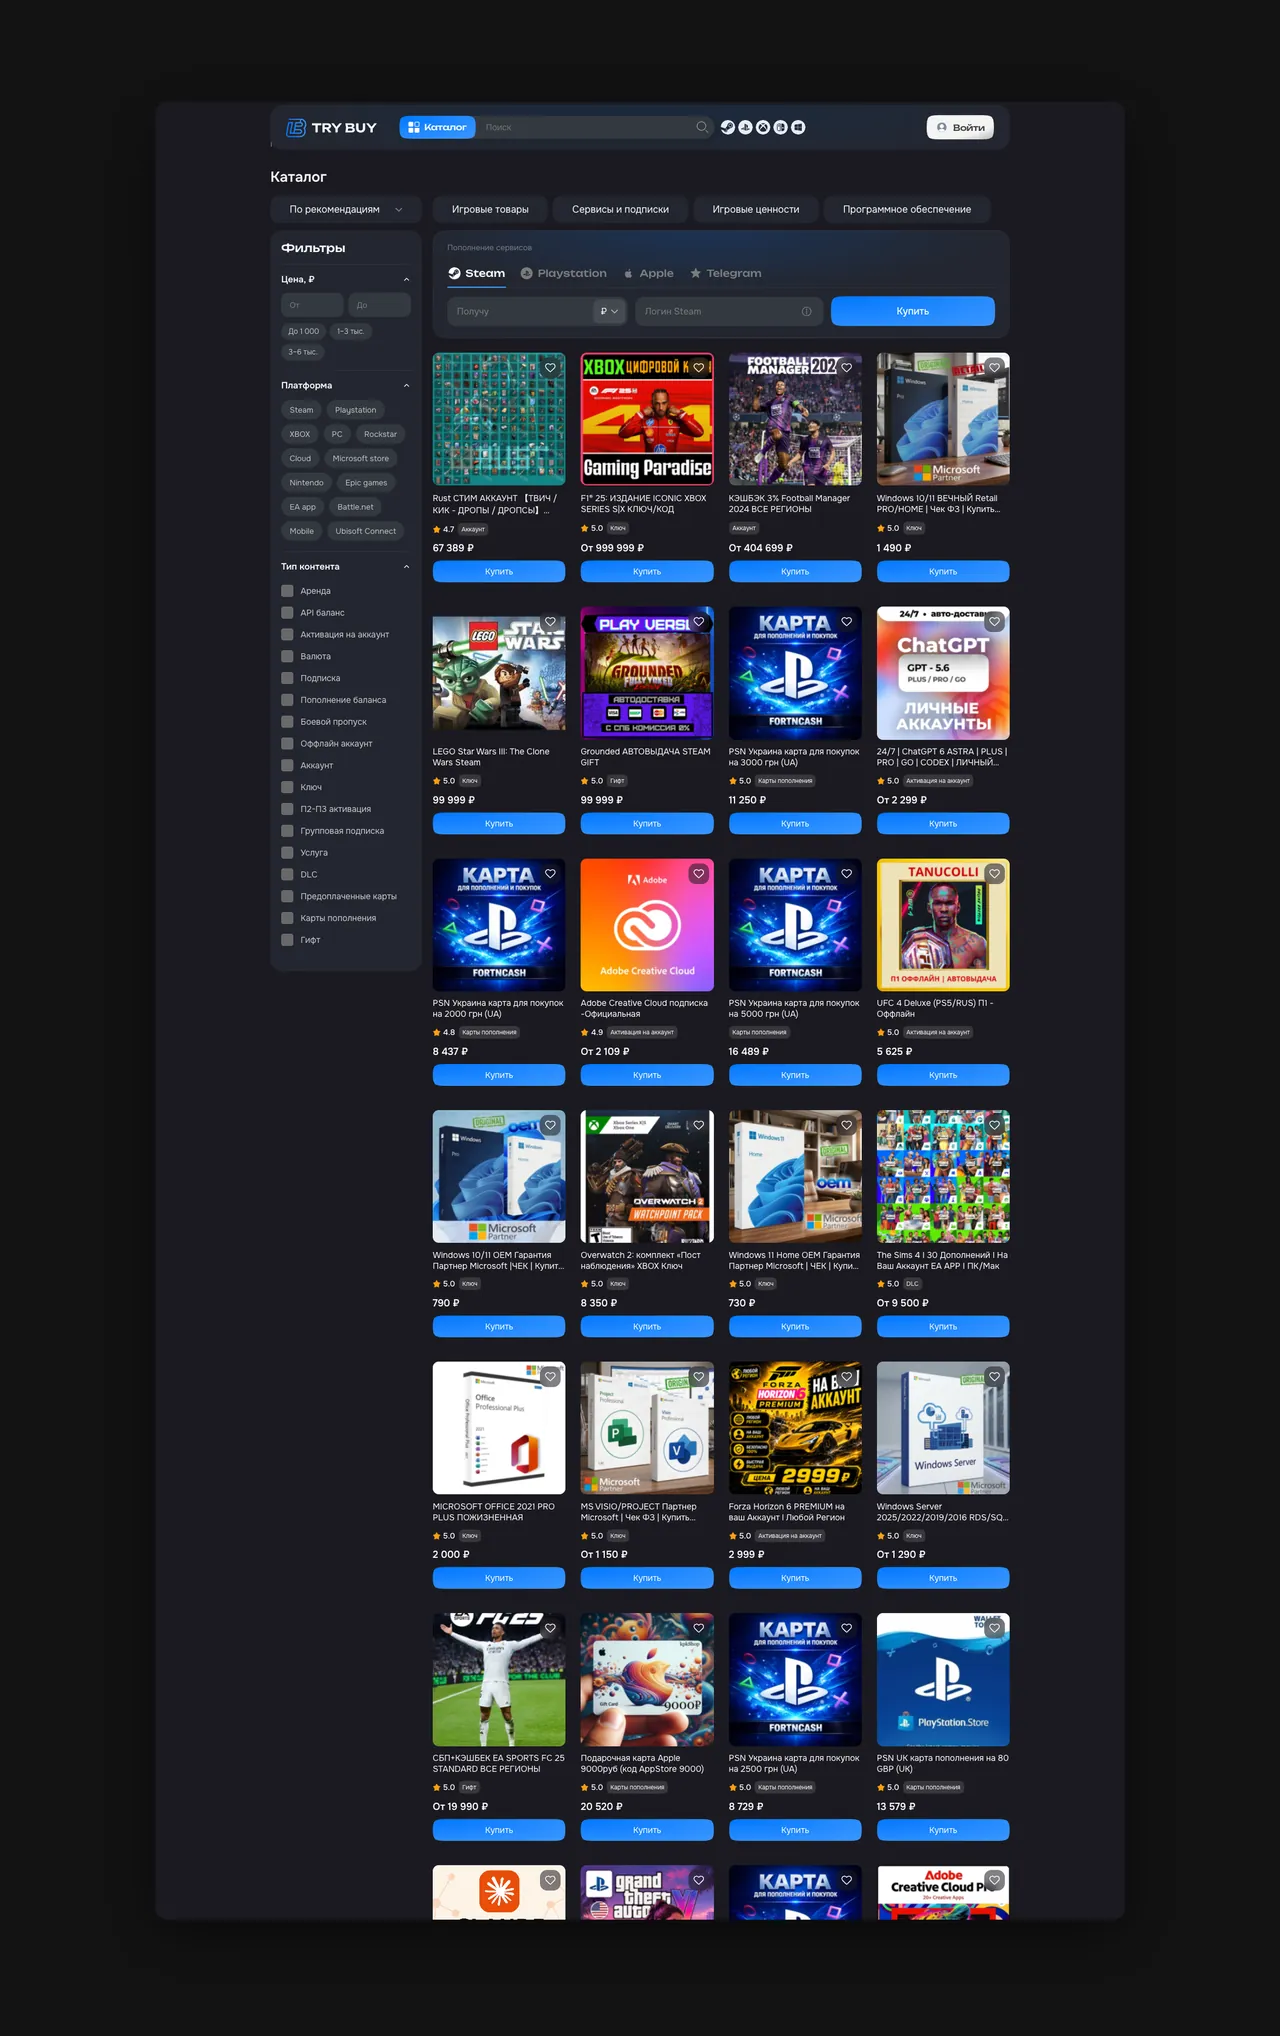Add LEGO Star Wars III to favorites
This screenshot has height=2036, width=1280.
(x=550, y=622)
